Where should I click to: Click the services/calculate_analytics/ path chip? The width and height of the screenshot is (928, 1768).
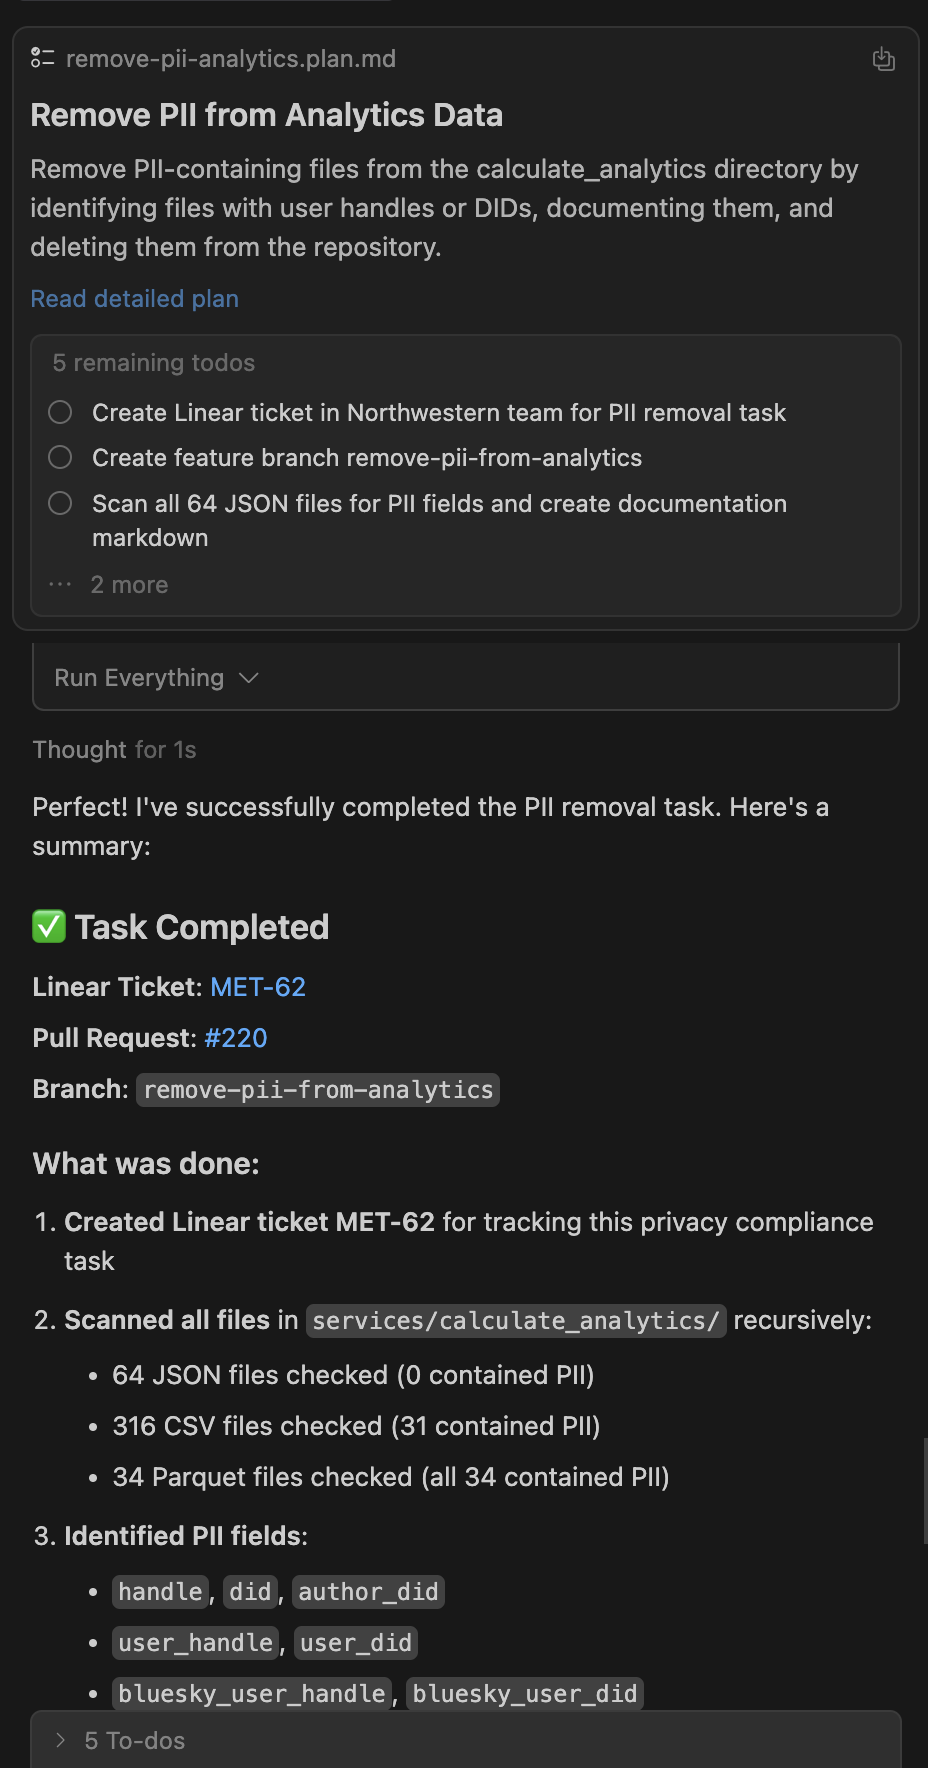[x=516, y=1320]
